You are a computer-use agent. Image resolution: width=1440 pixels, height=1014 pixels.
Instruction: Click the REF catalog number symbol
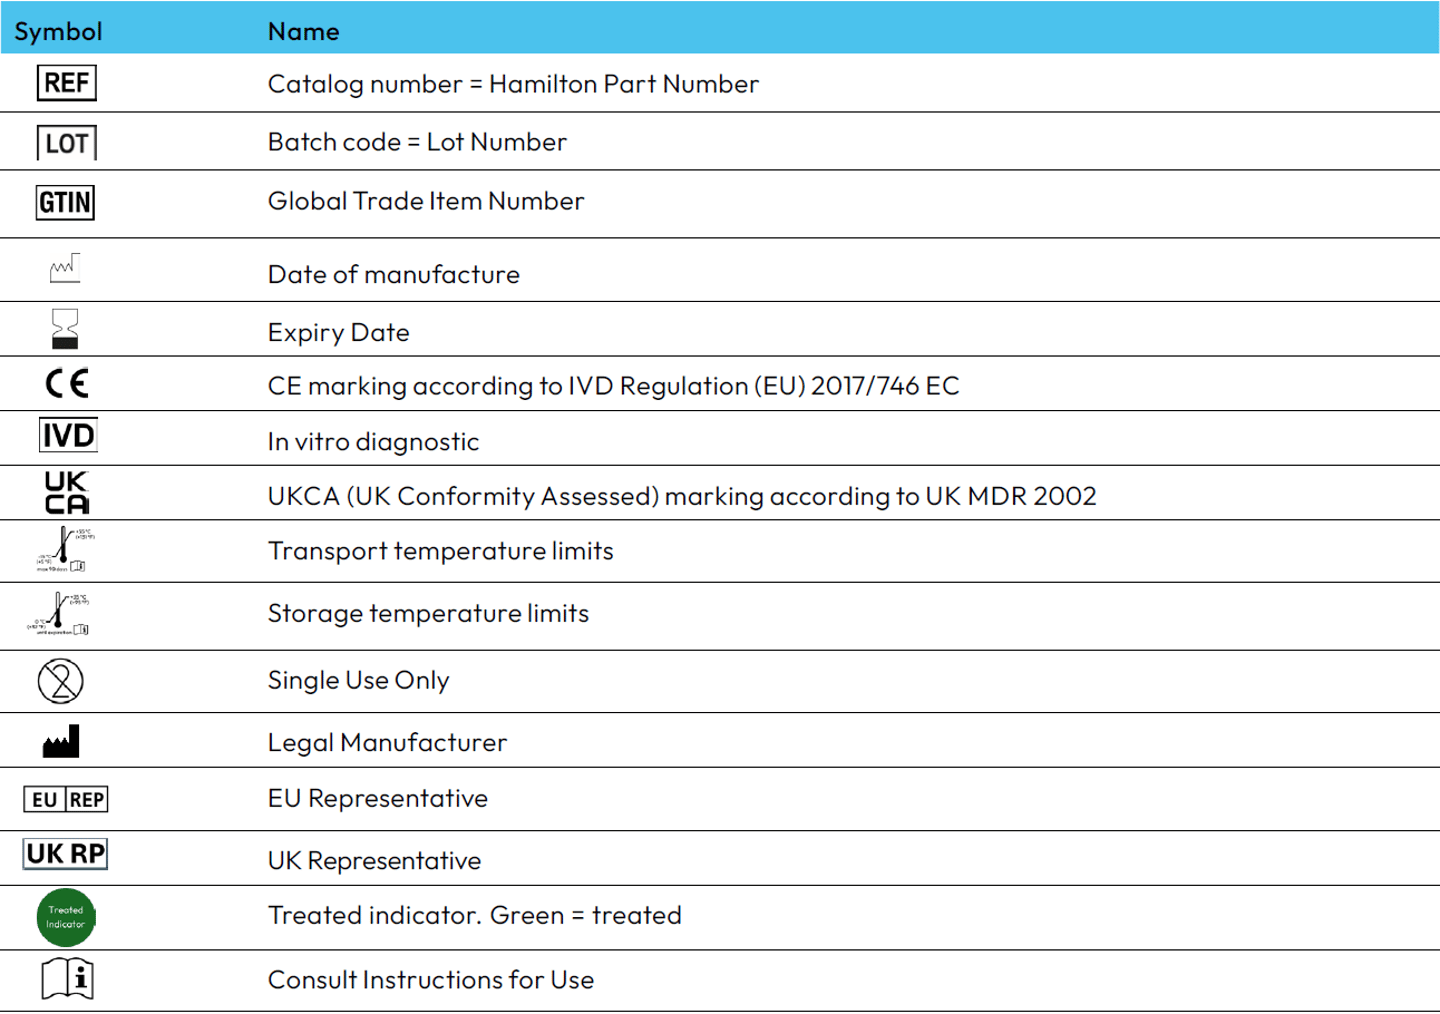tap(66, 82)
